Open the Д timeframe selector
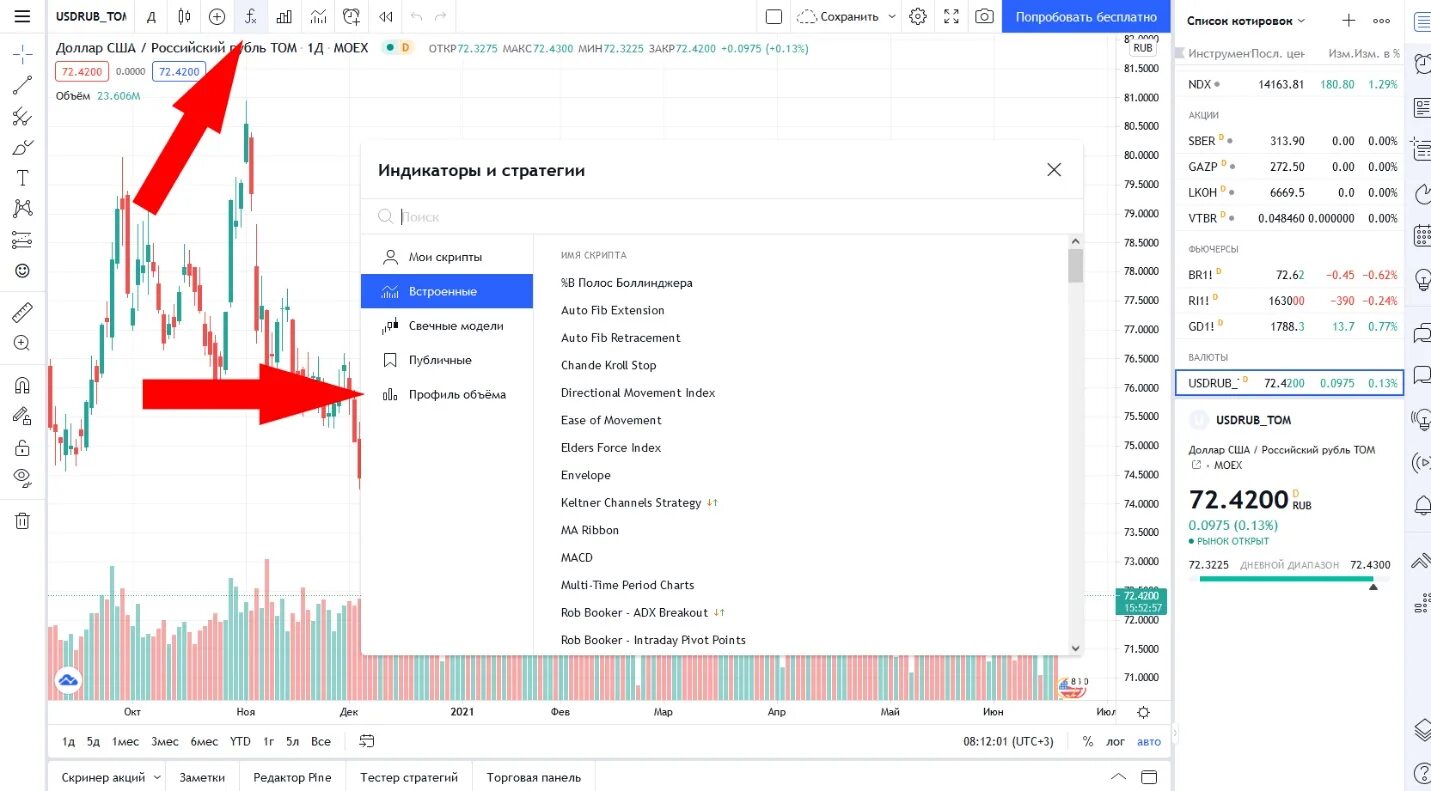The height and width of the screenshot is (791, 1431). tap(151, 16)
